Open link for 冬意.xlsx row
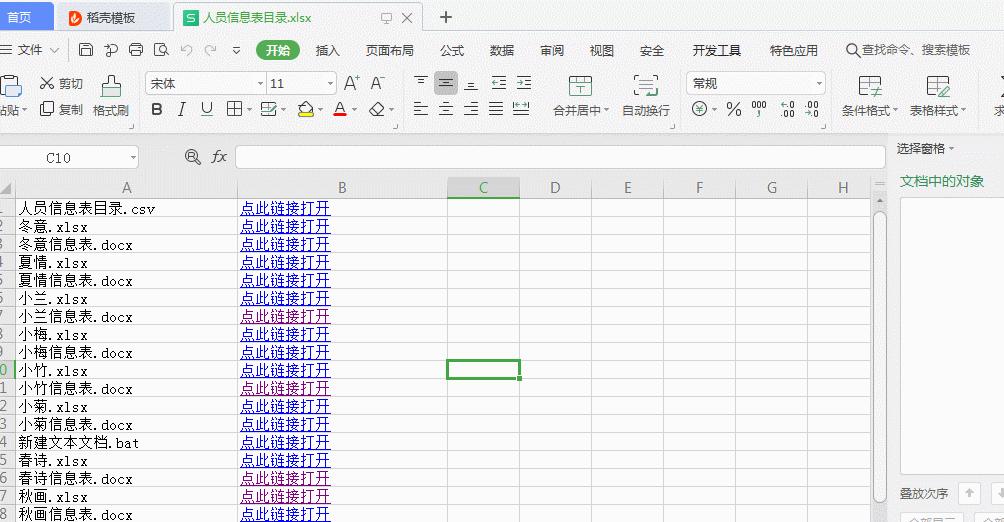 pyautogui.click(x=285, y=226)
